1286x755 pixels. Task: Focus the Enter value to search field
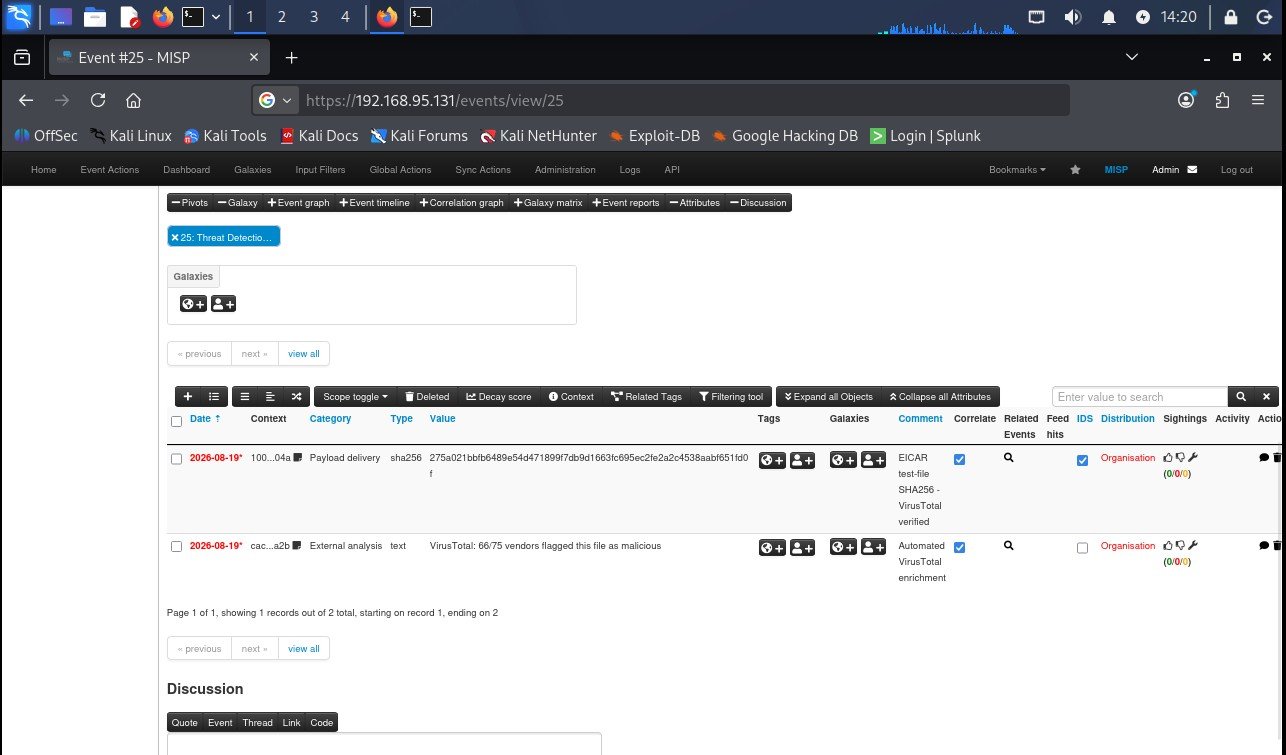pos(1140,397)
